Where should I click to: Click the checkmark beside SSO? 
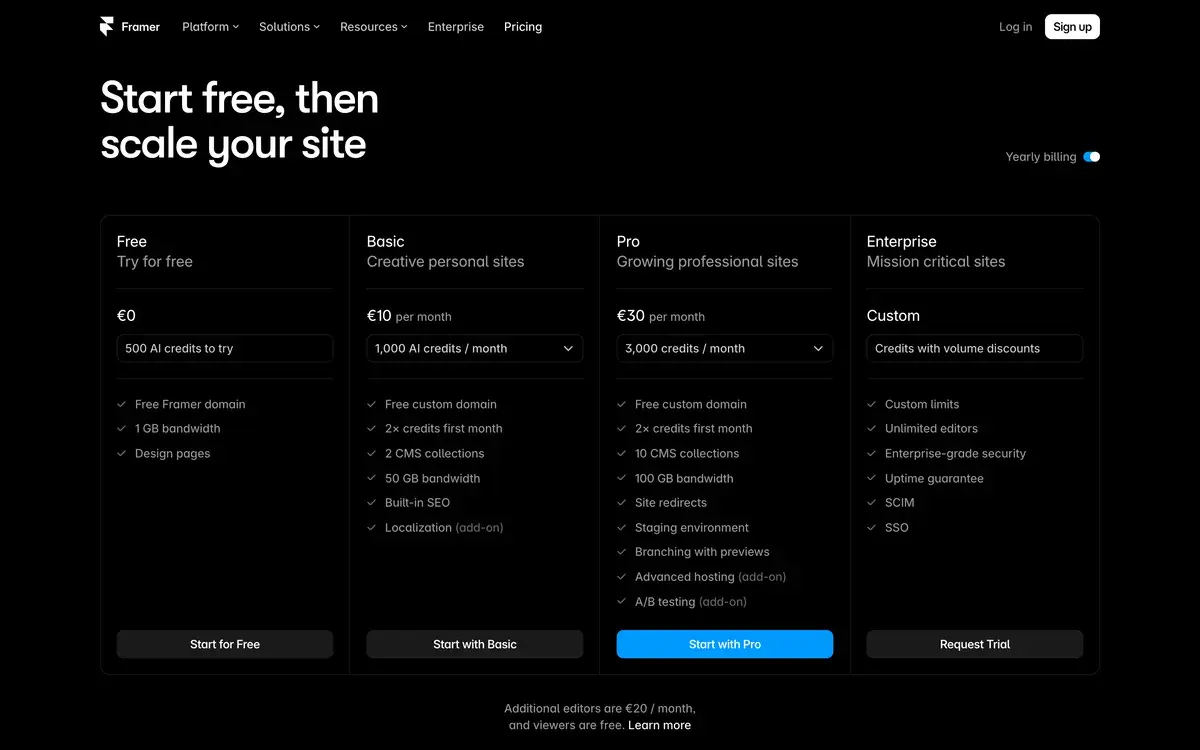(872, 527)
